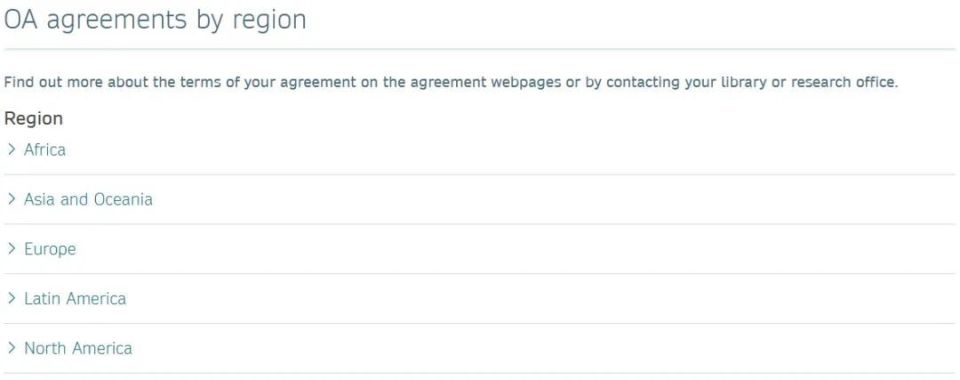Image resolution: width=960 pixels, height=380 pixels.
Task: Select the Asia and Oceania label text
Action: pyautogui.click(x=88, y=199)
